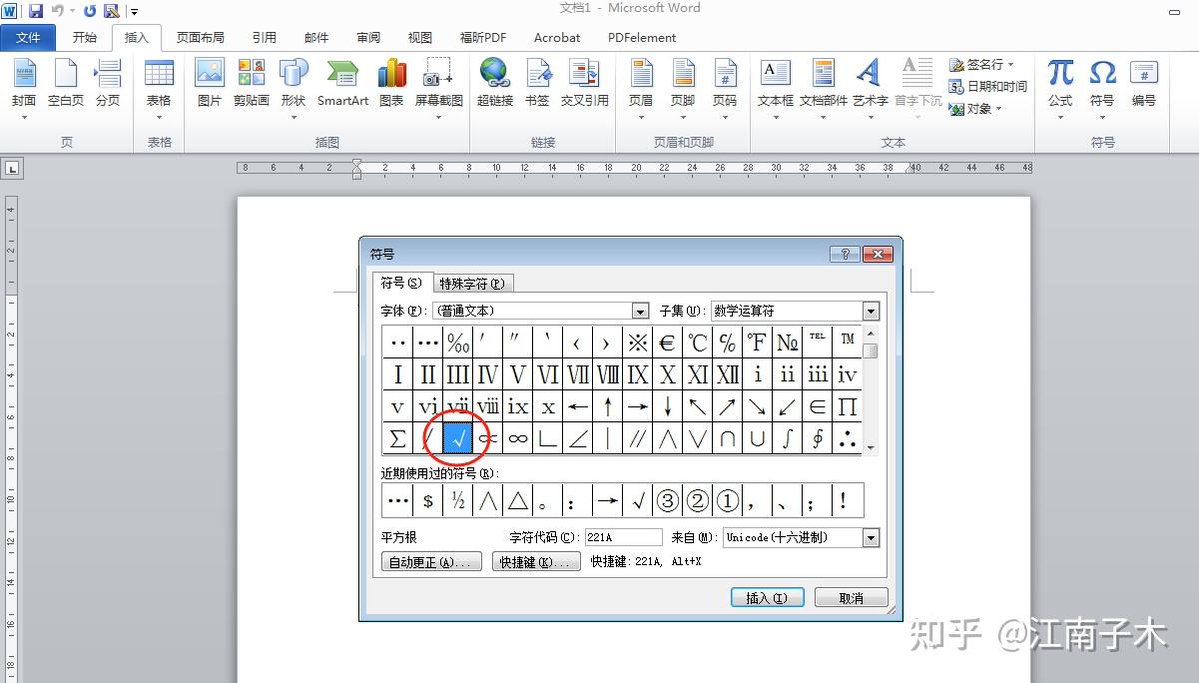Click the tab selector on the ruler
1199x683 pixels.
click(x=13, y=168)
